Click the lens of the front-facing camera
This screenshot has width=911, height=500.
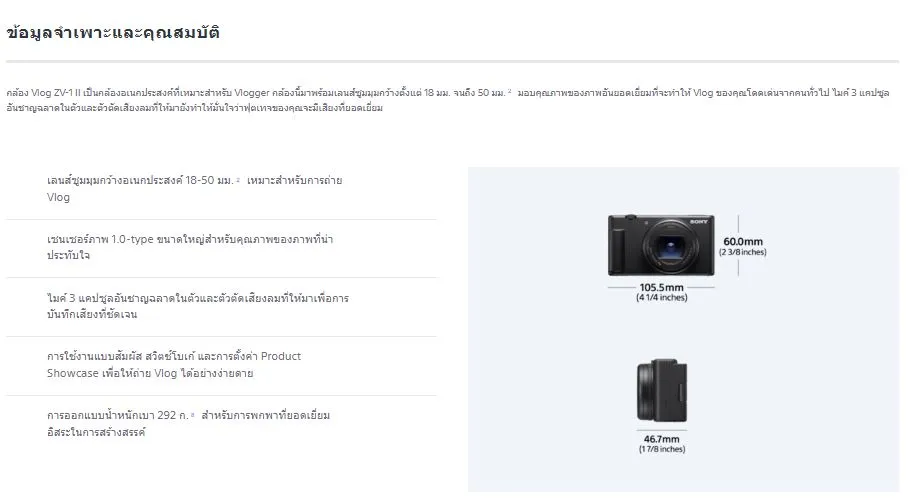[670, 247]
